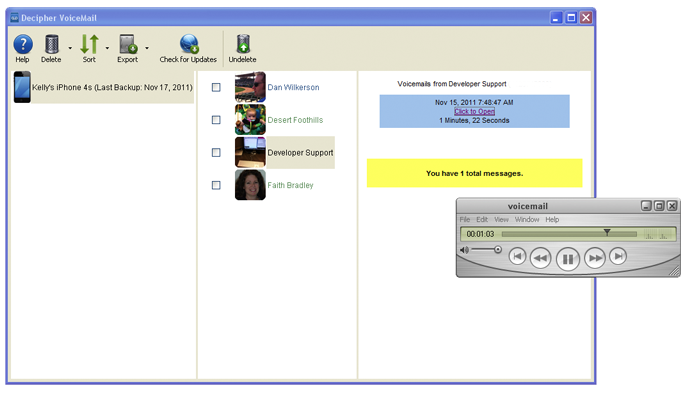Click the Undelete icon
Screen dimensions: 688x398
pyautogui.click(x=243, y=44)
